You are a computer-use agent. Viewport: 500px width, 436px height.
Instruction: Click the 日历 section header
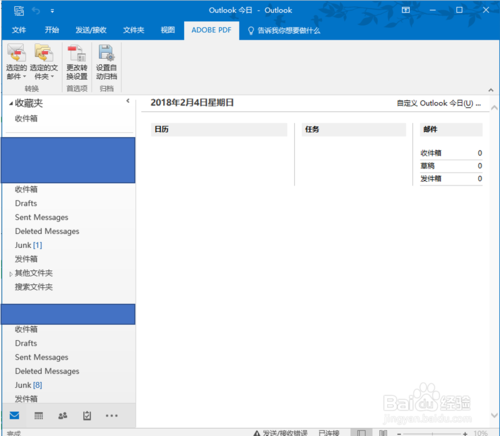click(219, 129)
